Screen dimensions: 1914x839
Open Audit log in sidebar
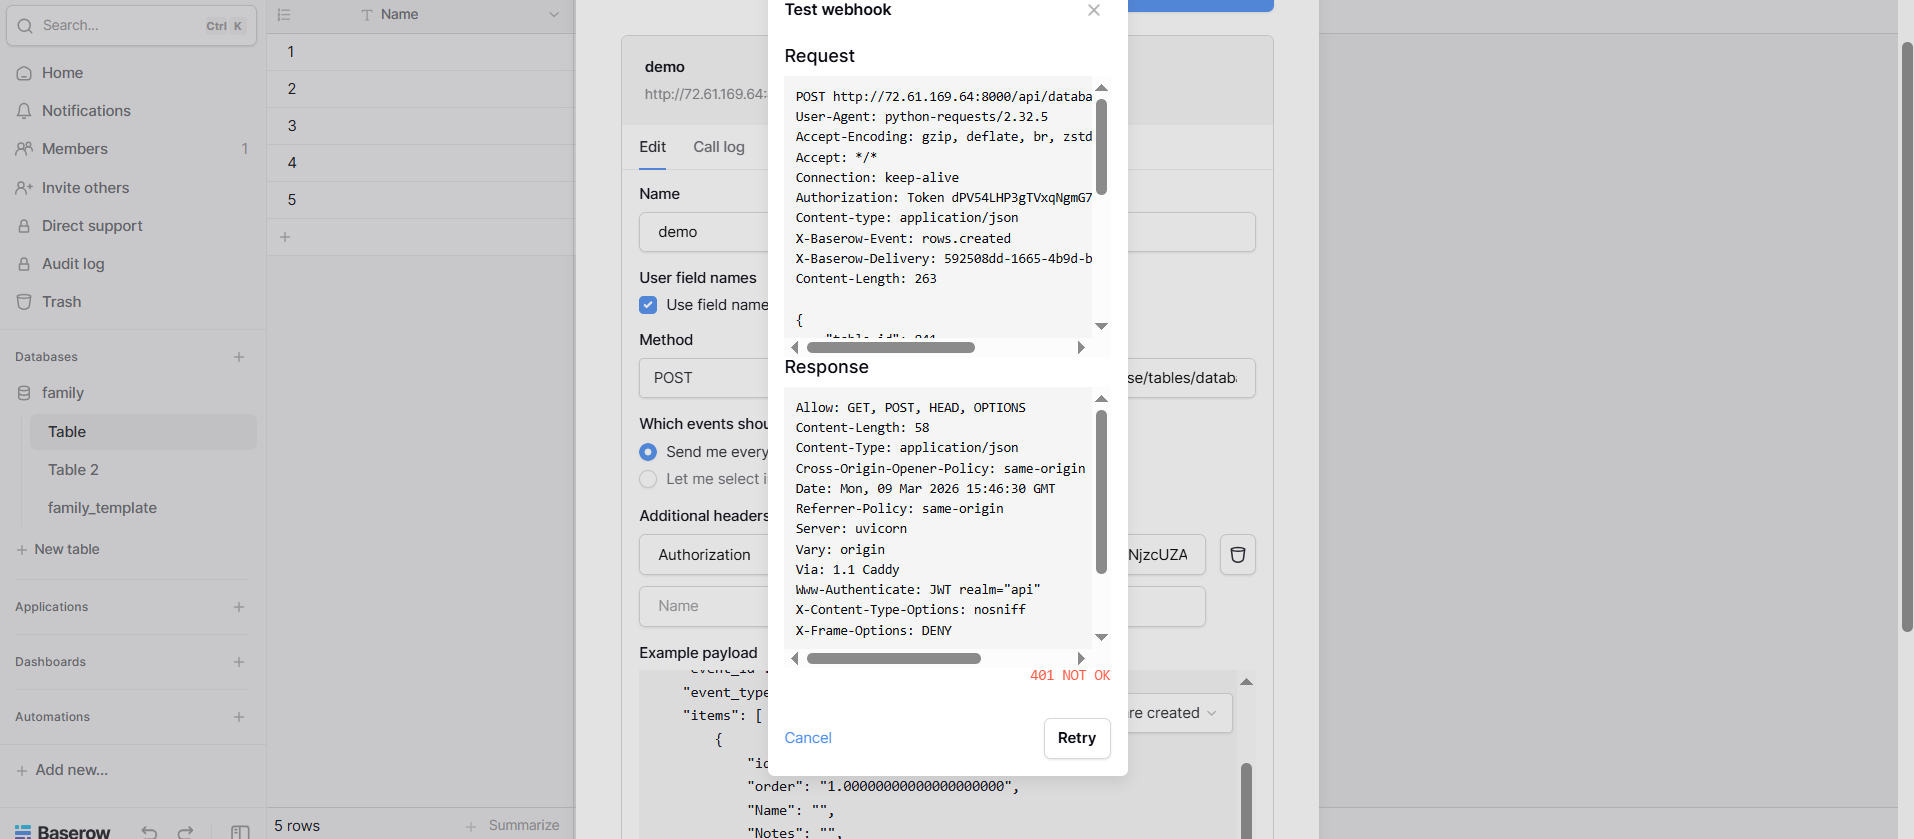73,264
